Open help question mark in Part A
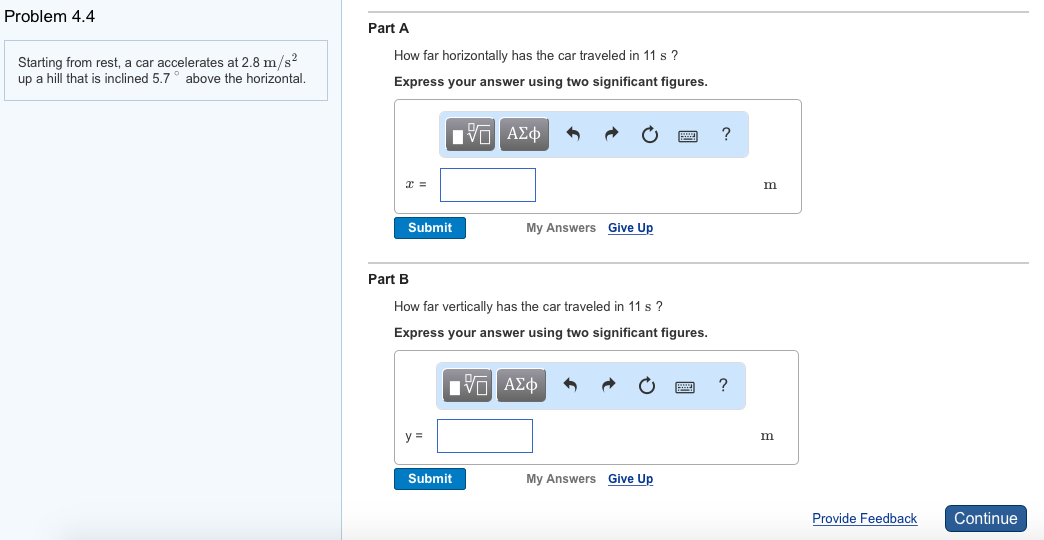 pos(726,134)
